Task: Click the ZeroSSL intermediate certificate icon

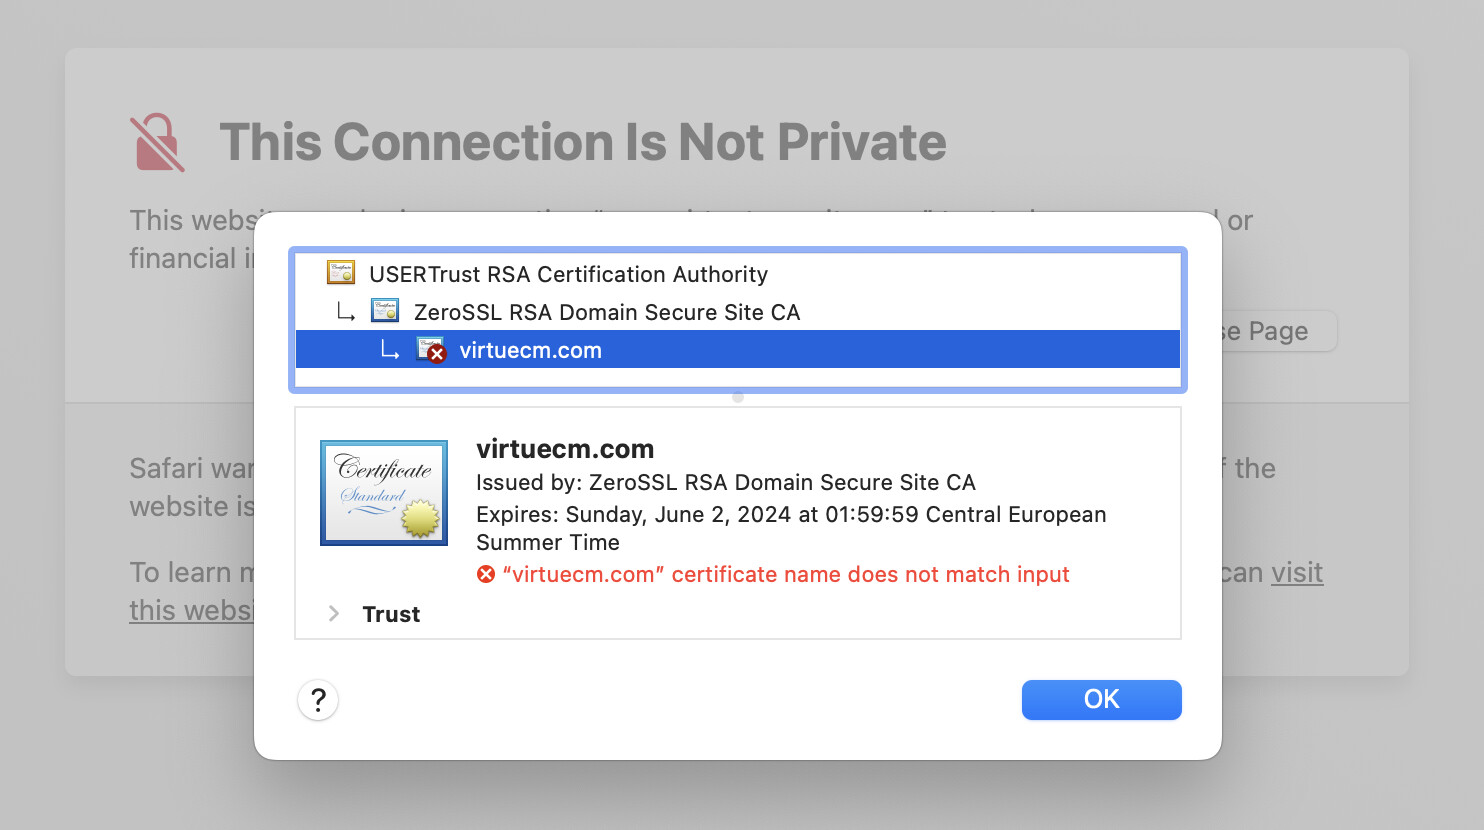Action: (385, 311)
